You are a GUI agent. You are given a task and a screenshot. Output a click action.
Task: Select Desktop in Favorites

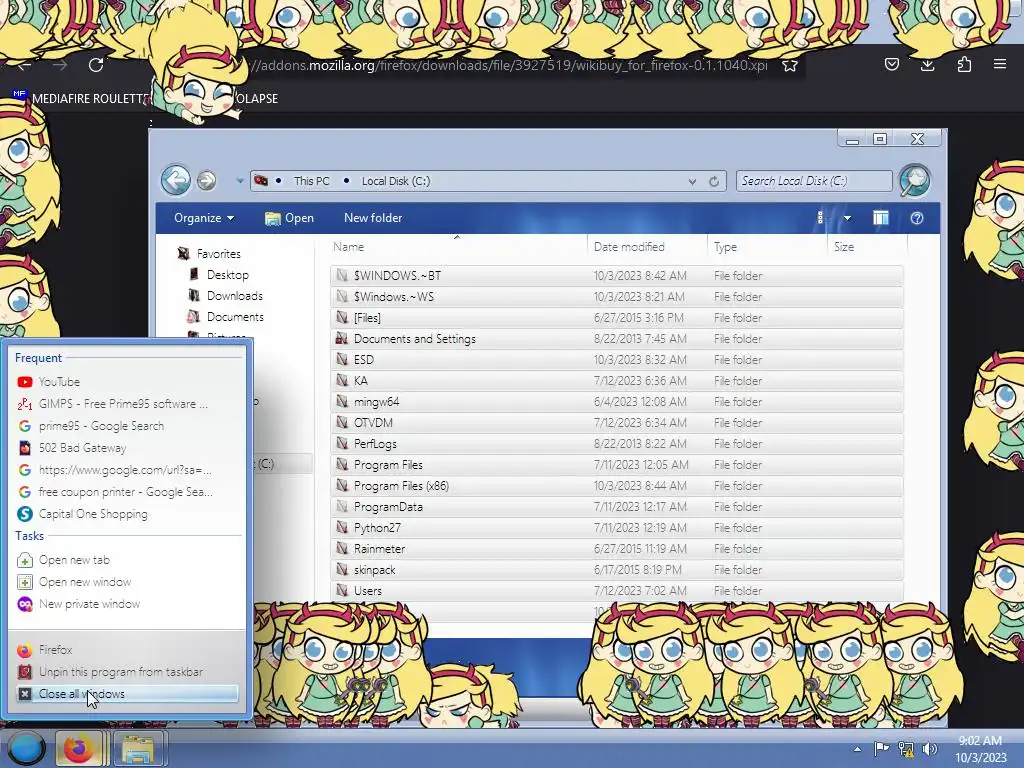pos(227,275)
